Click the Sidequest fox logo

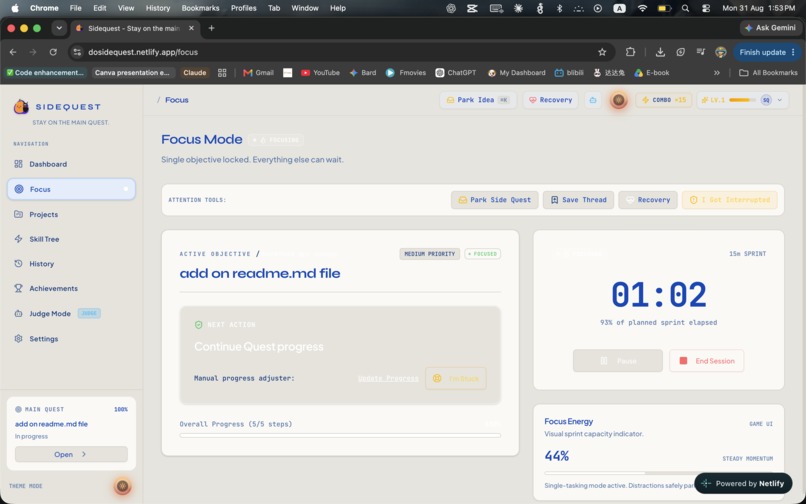pos(21,106)
